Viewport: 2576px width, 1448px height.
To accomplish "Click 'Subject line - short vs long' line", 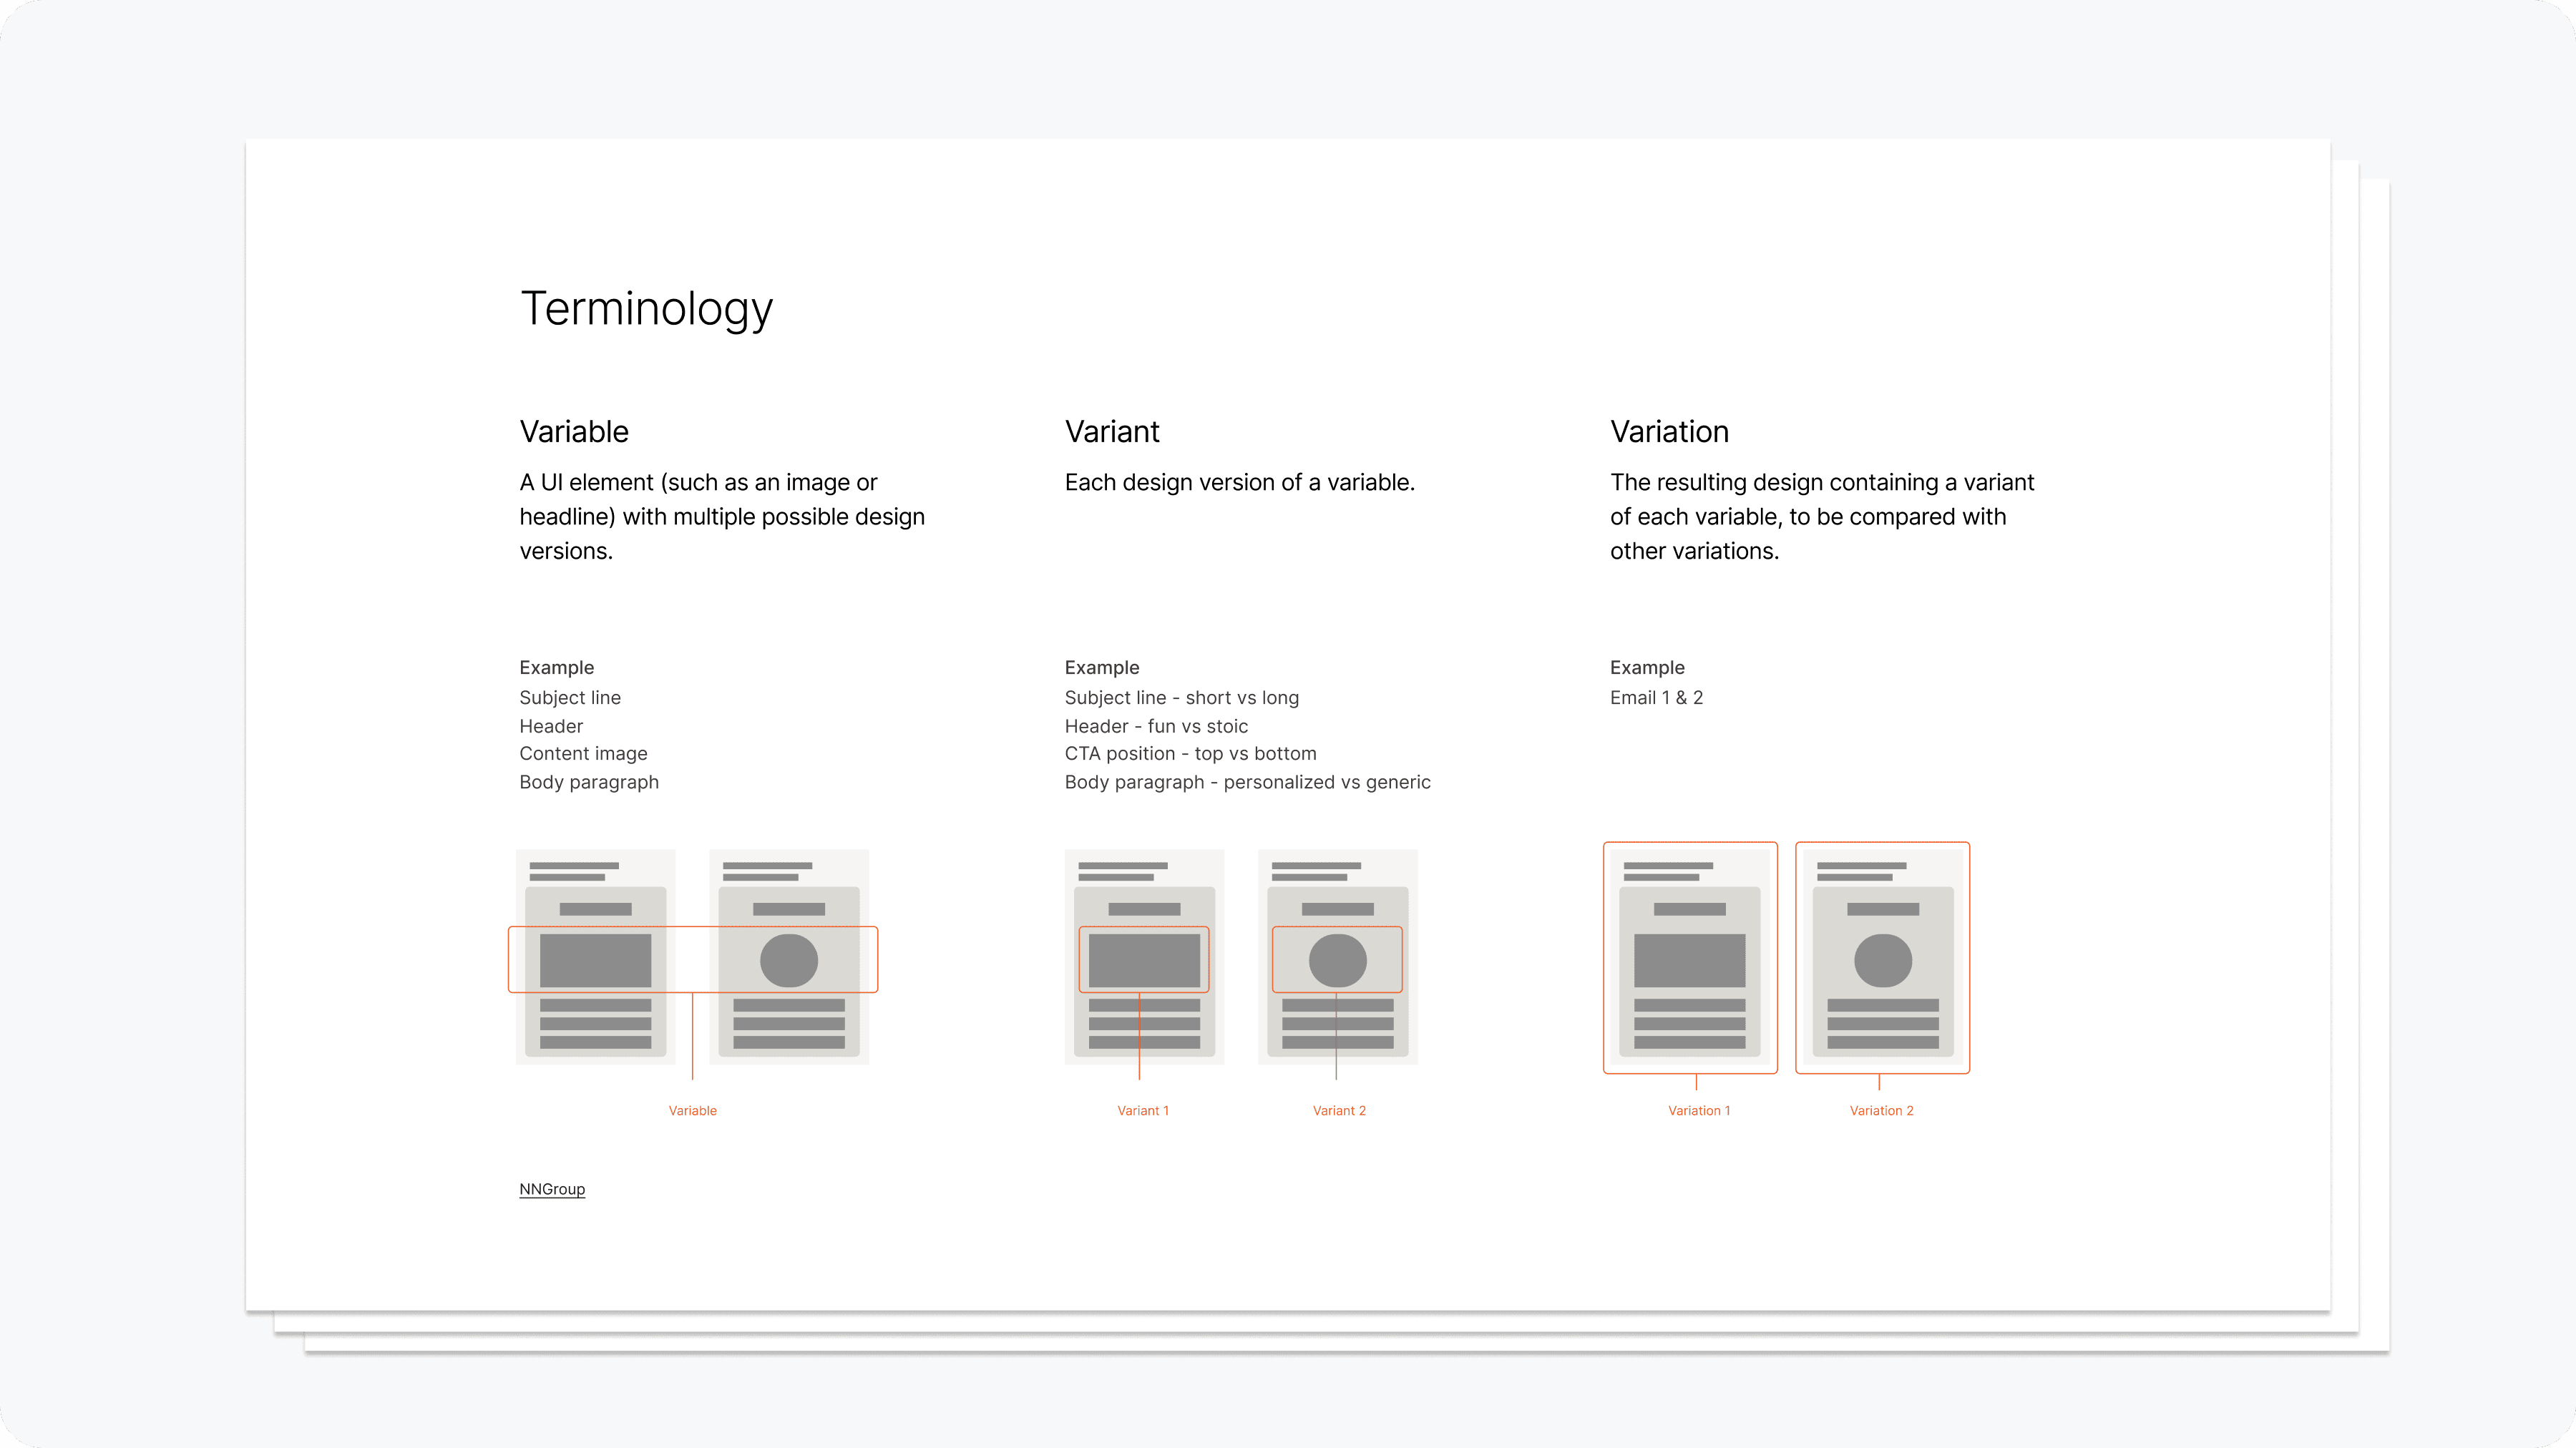I will pyautogui.click(x=1181, y=697).
